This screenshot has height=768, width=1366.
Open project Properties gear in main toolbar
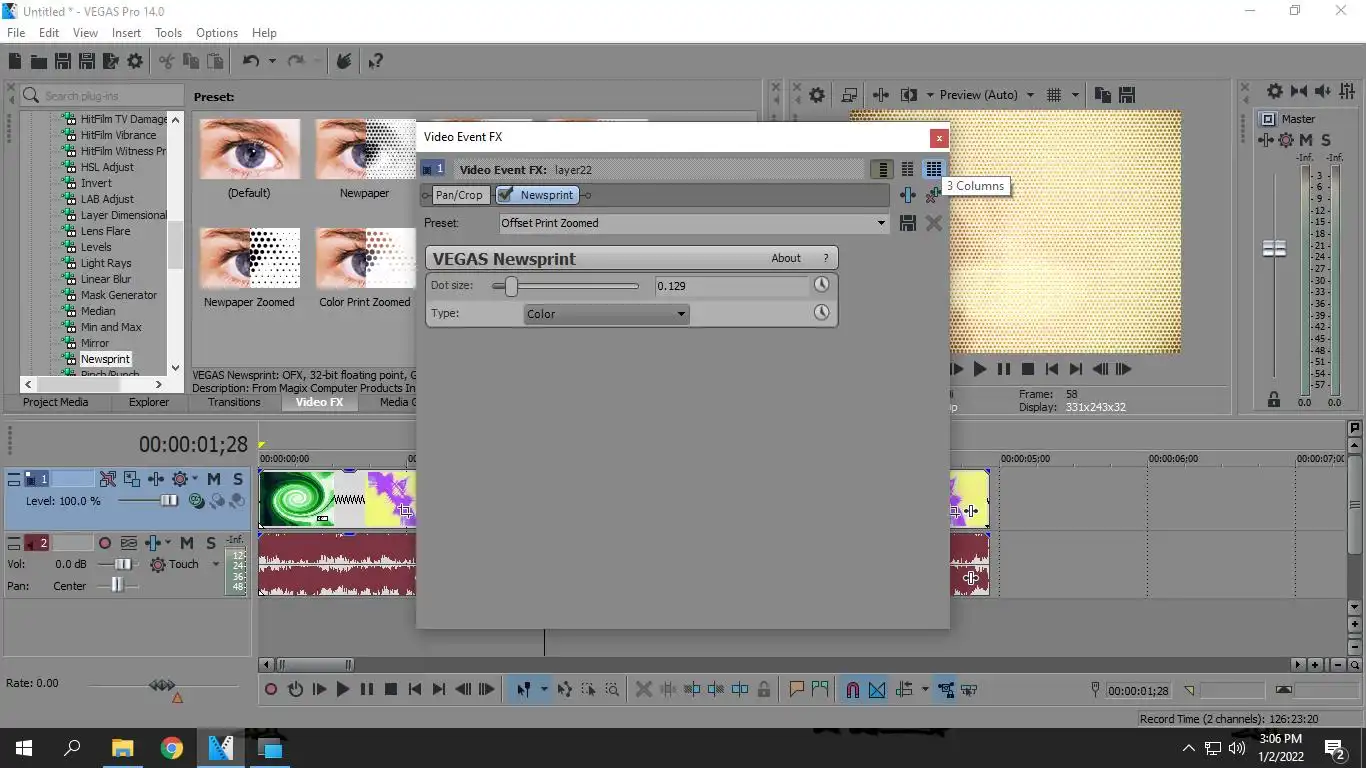[135, 61]
